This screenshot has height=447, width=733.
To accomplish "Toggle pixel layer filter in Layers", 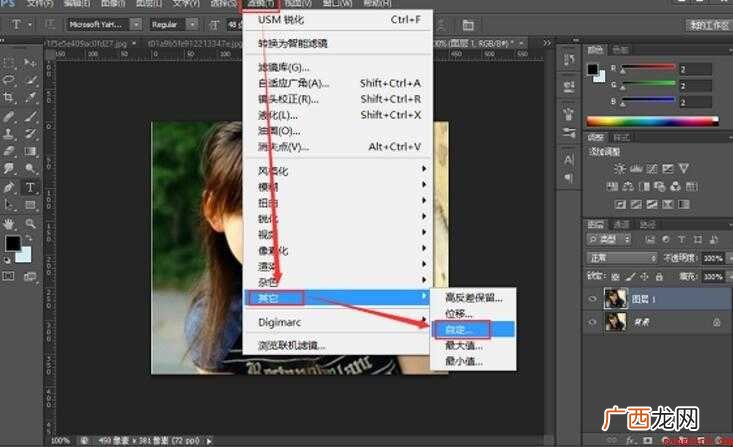I will click(650, 240).
